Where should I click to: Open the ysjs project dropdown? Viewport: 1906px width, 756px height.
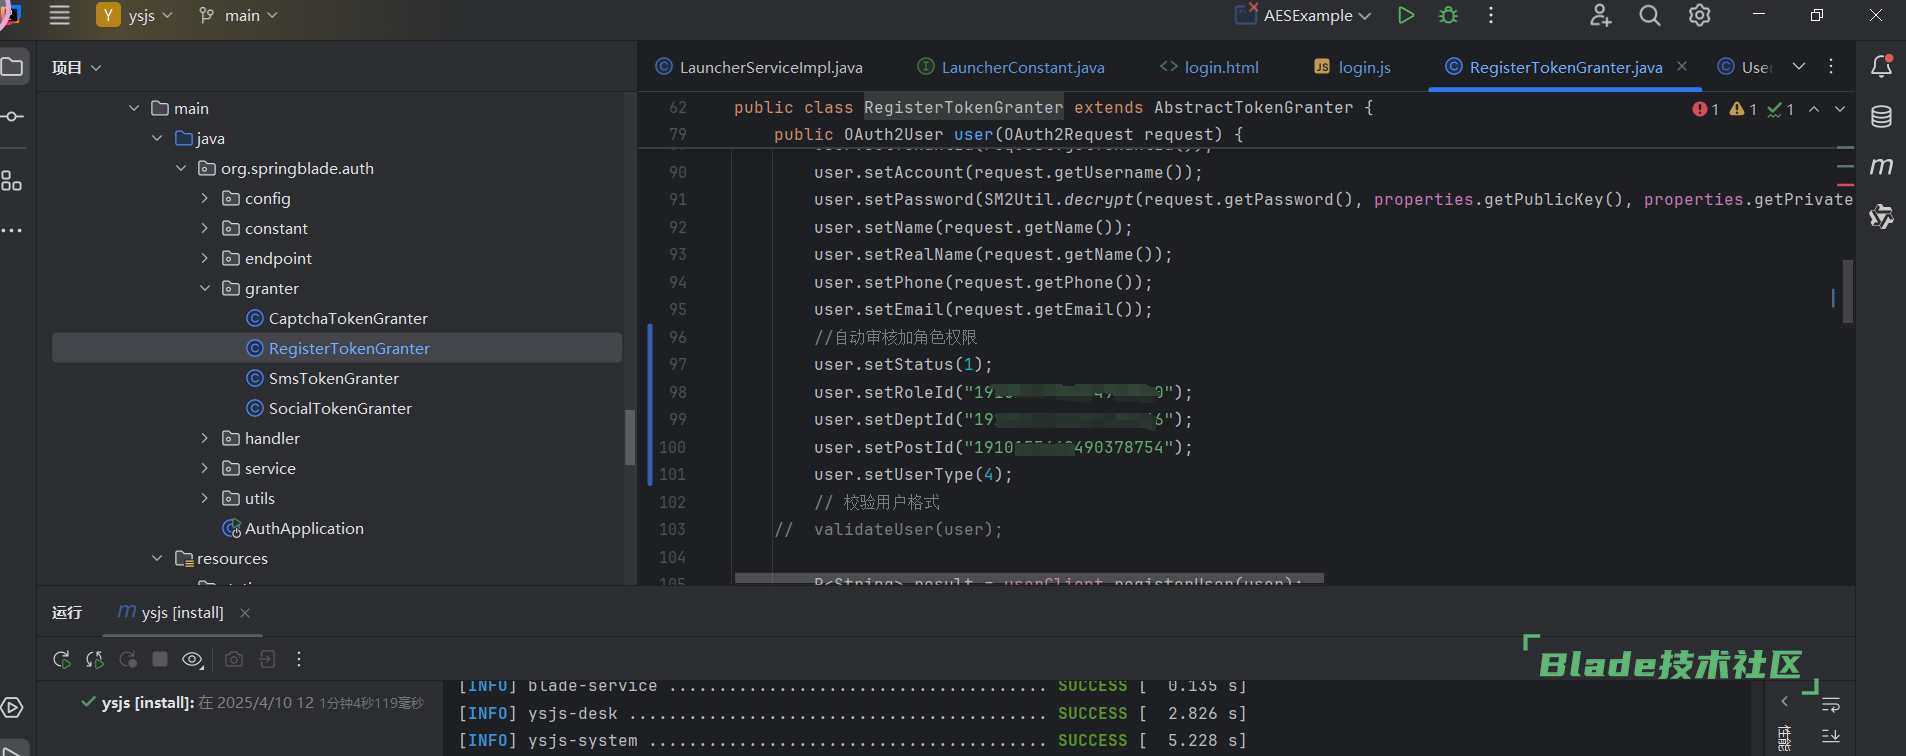click(x=135, y=15)
